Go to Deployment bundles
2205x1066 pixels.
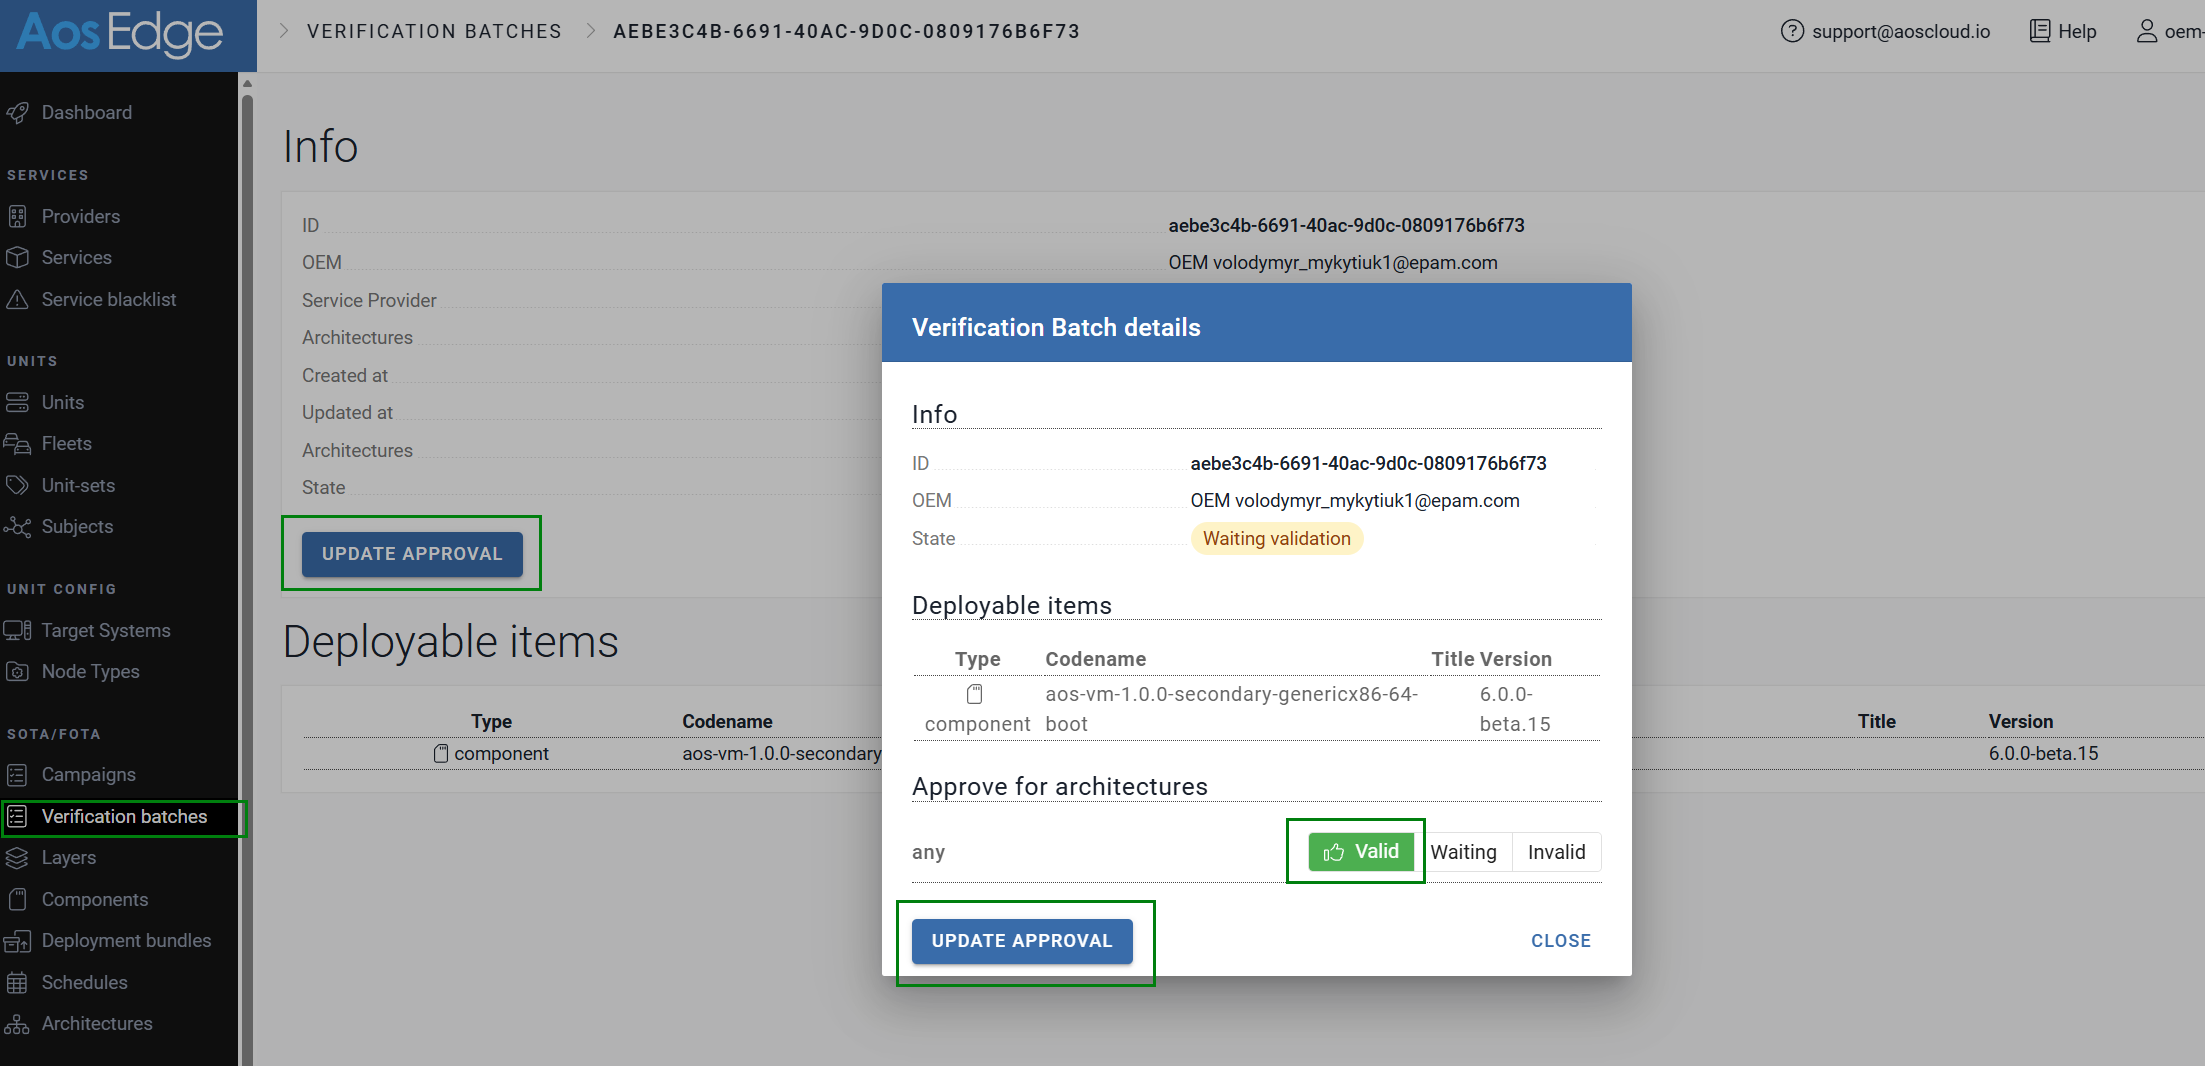[127, 941]
